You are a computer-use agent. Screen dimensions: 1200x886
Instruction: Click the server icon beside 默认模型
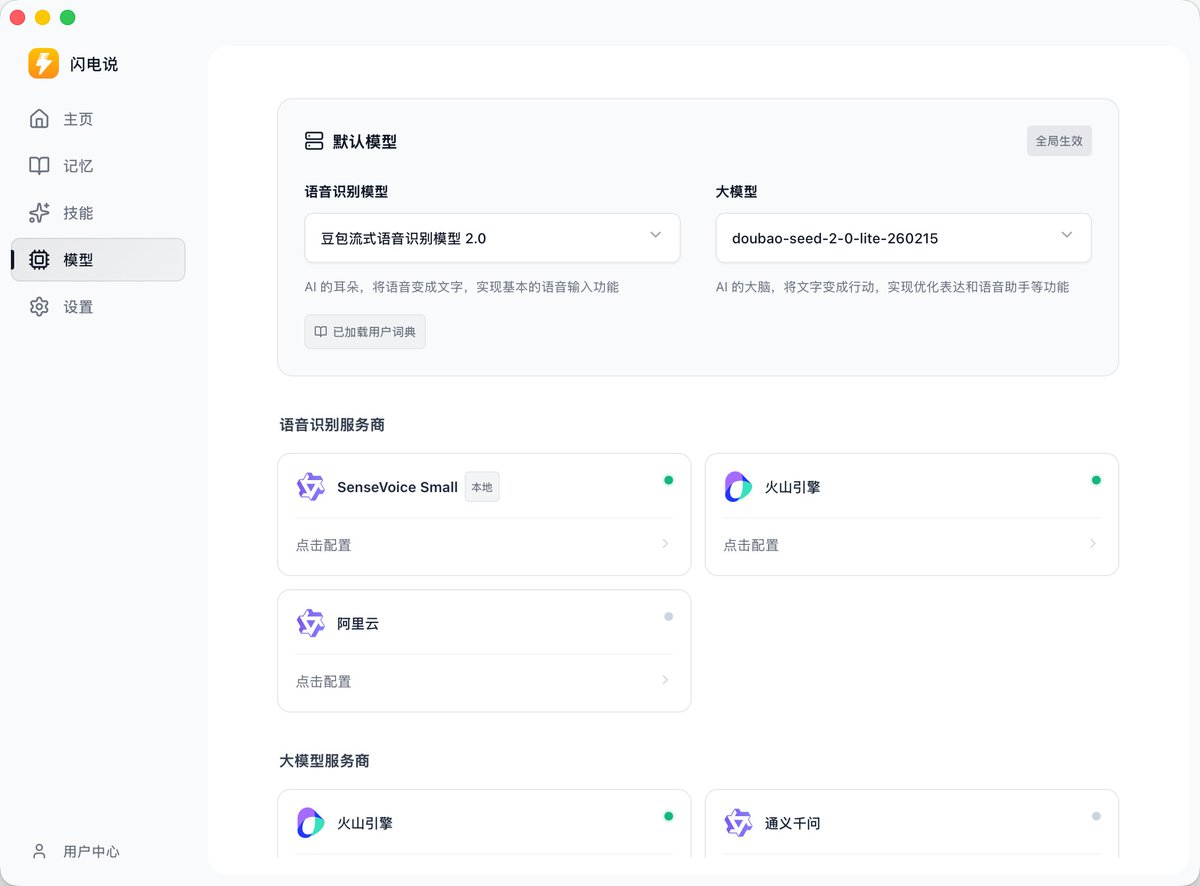tap(314, 141)
